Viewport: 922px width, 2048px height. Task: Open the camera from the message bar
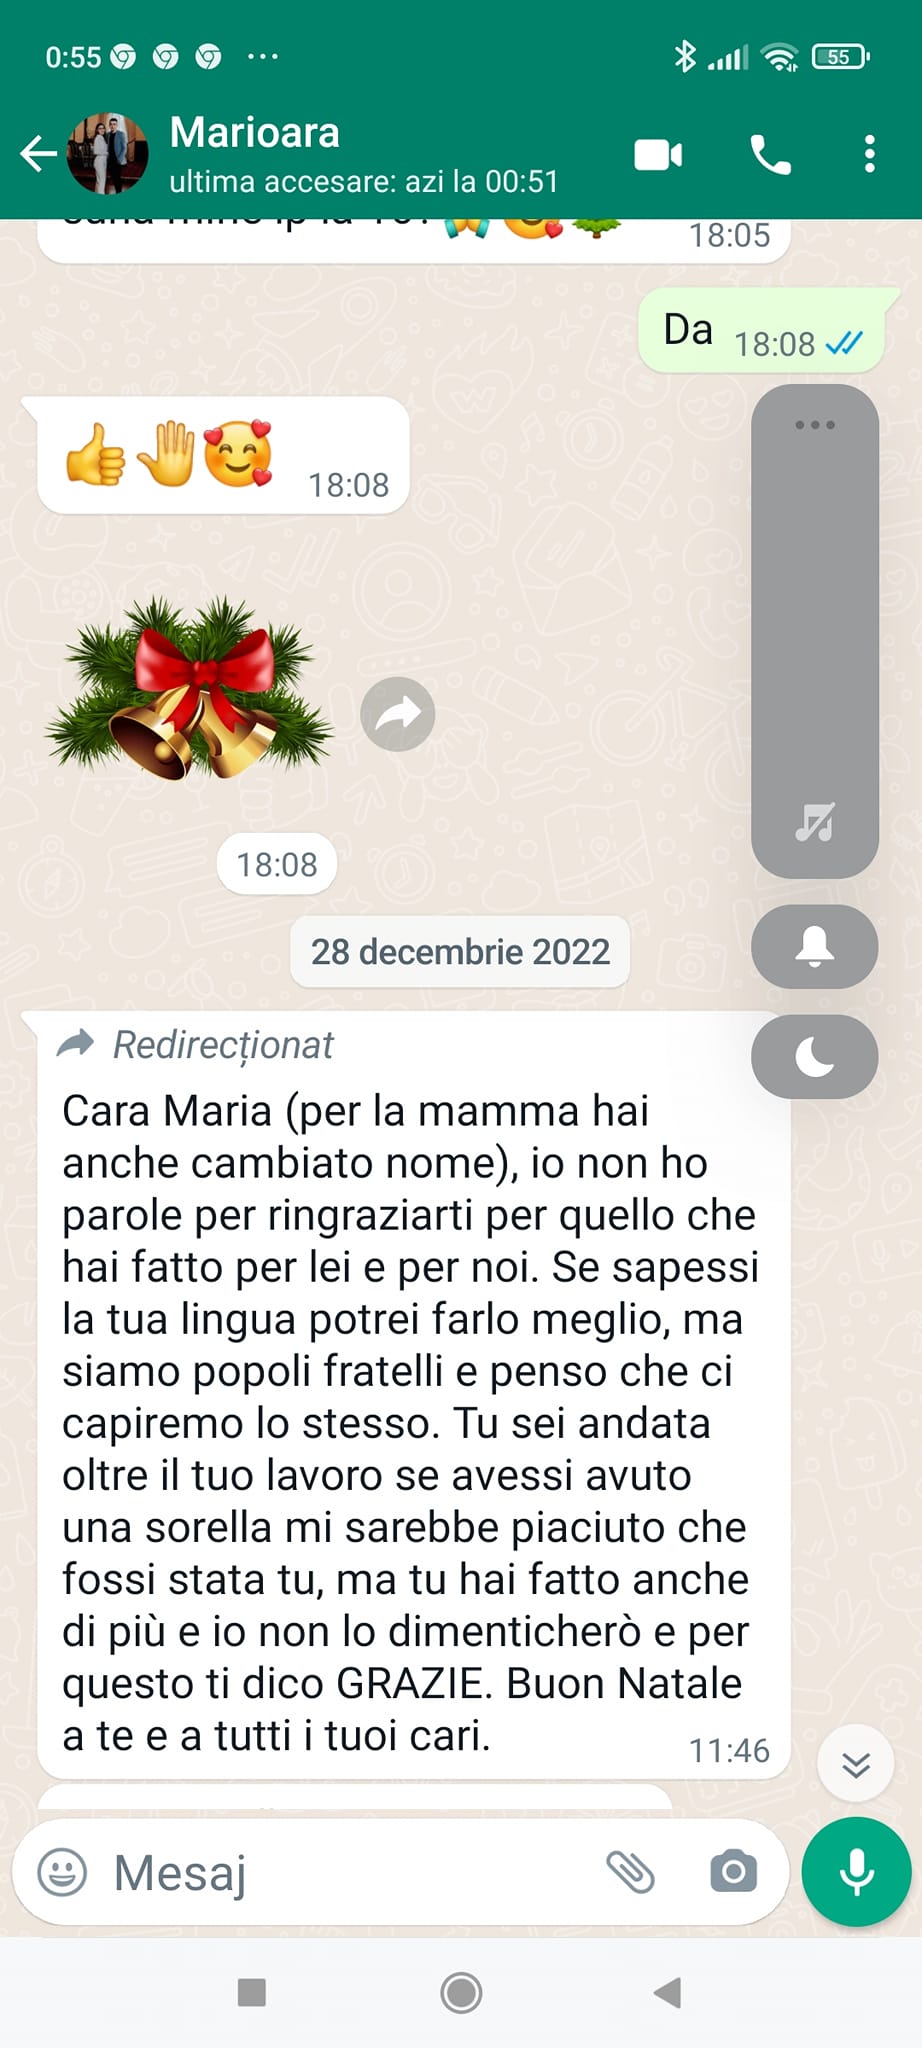(733, 1871)
